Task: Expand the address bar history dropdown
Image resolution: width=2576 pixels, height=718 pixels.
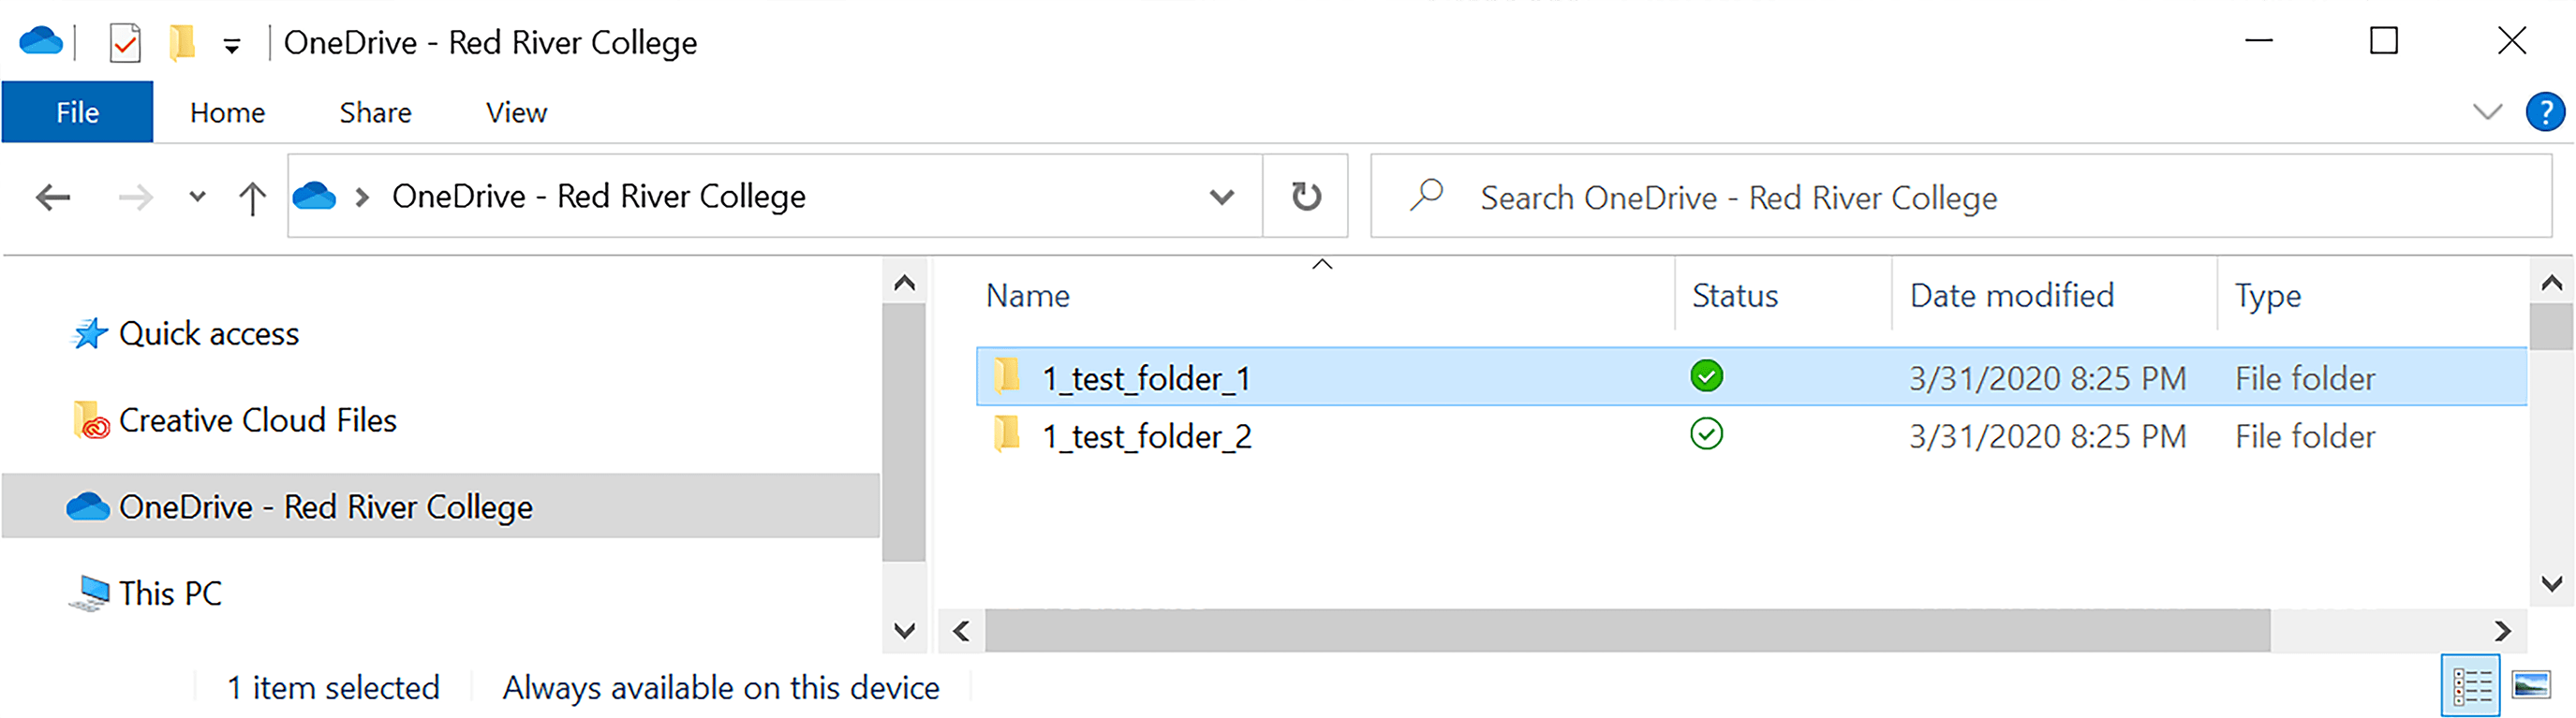Action: (x=1222, y=197)
